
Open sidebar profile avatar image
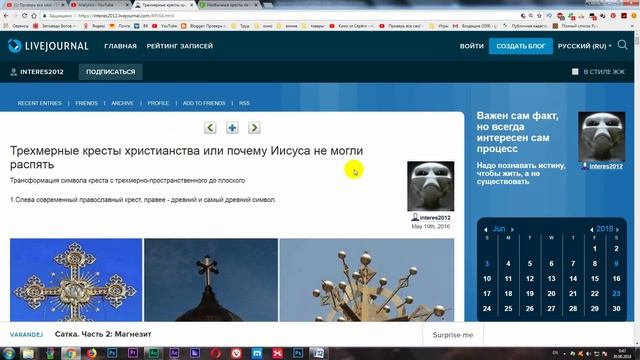(x=602, y=136)
